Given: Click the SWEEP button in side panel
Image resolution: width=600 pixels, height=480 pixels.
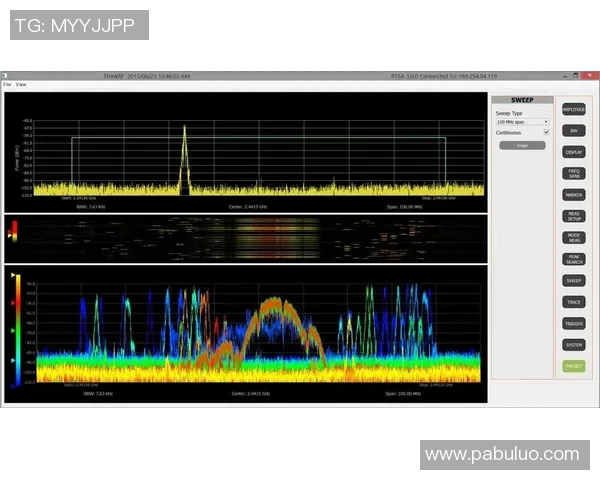Looking at the screenshot, I should click(574, 281).
